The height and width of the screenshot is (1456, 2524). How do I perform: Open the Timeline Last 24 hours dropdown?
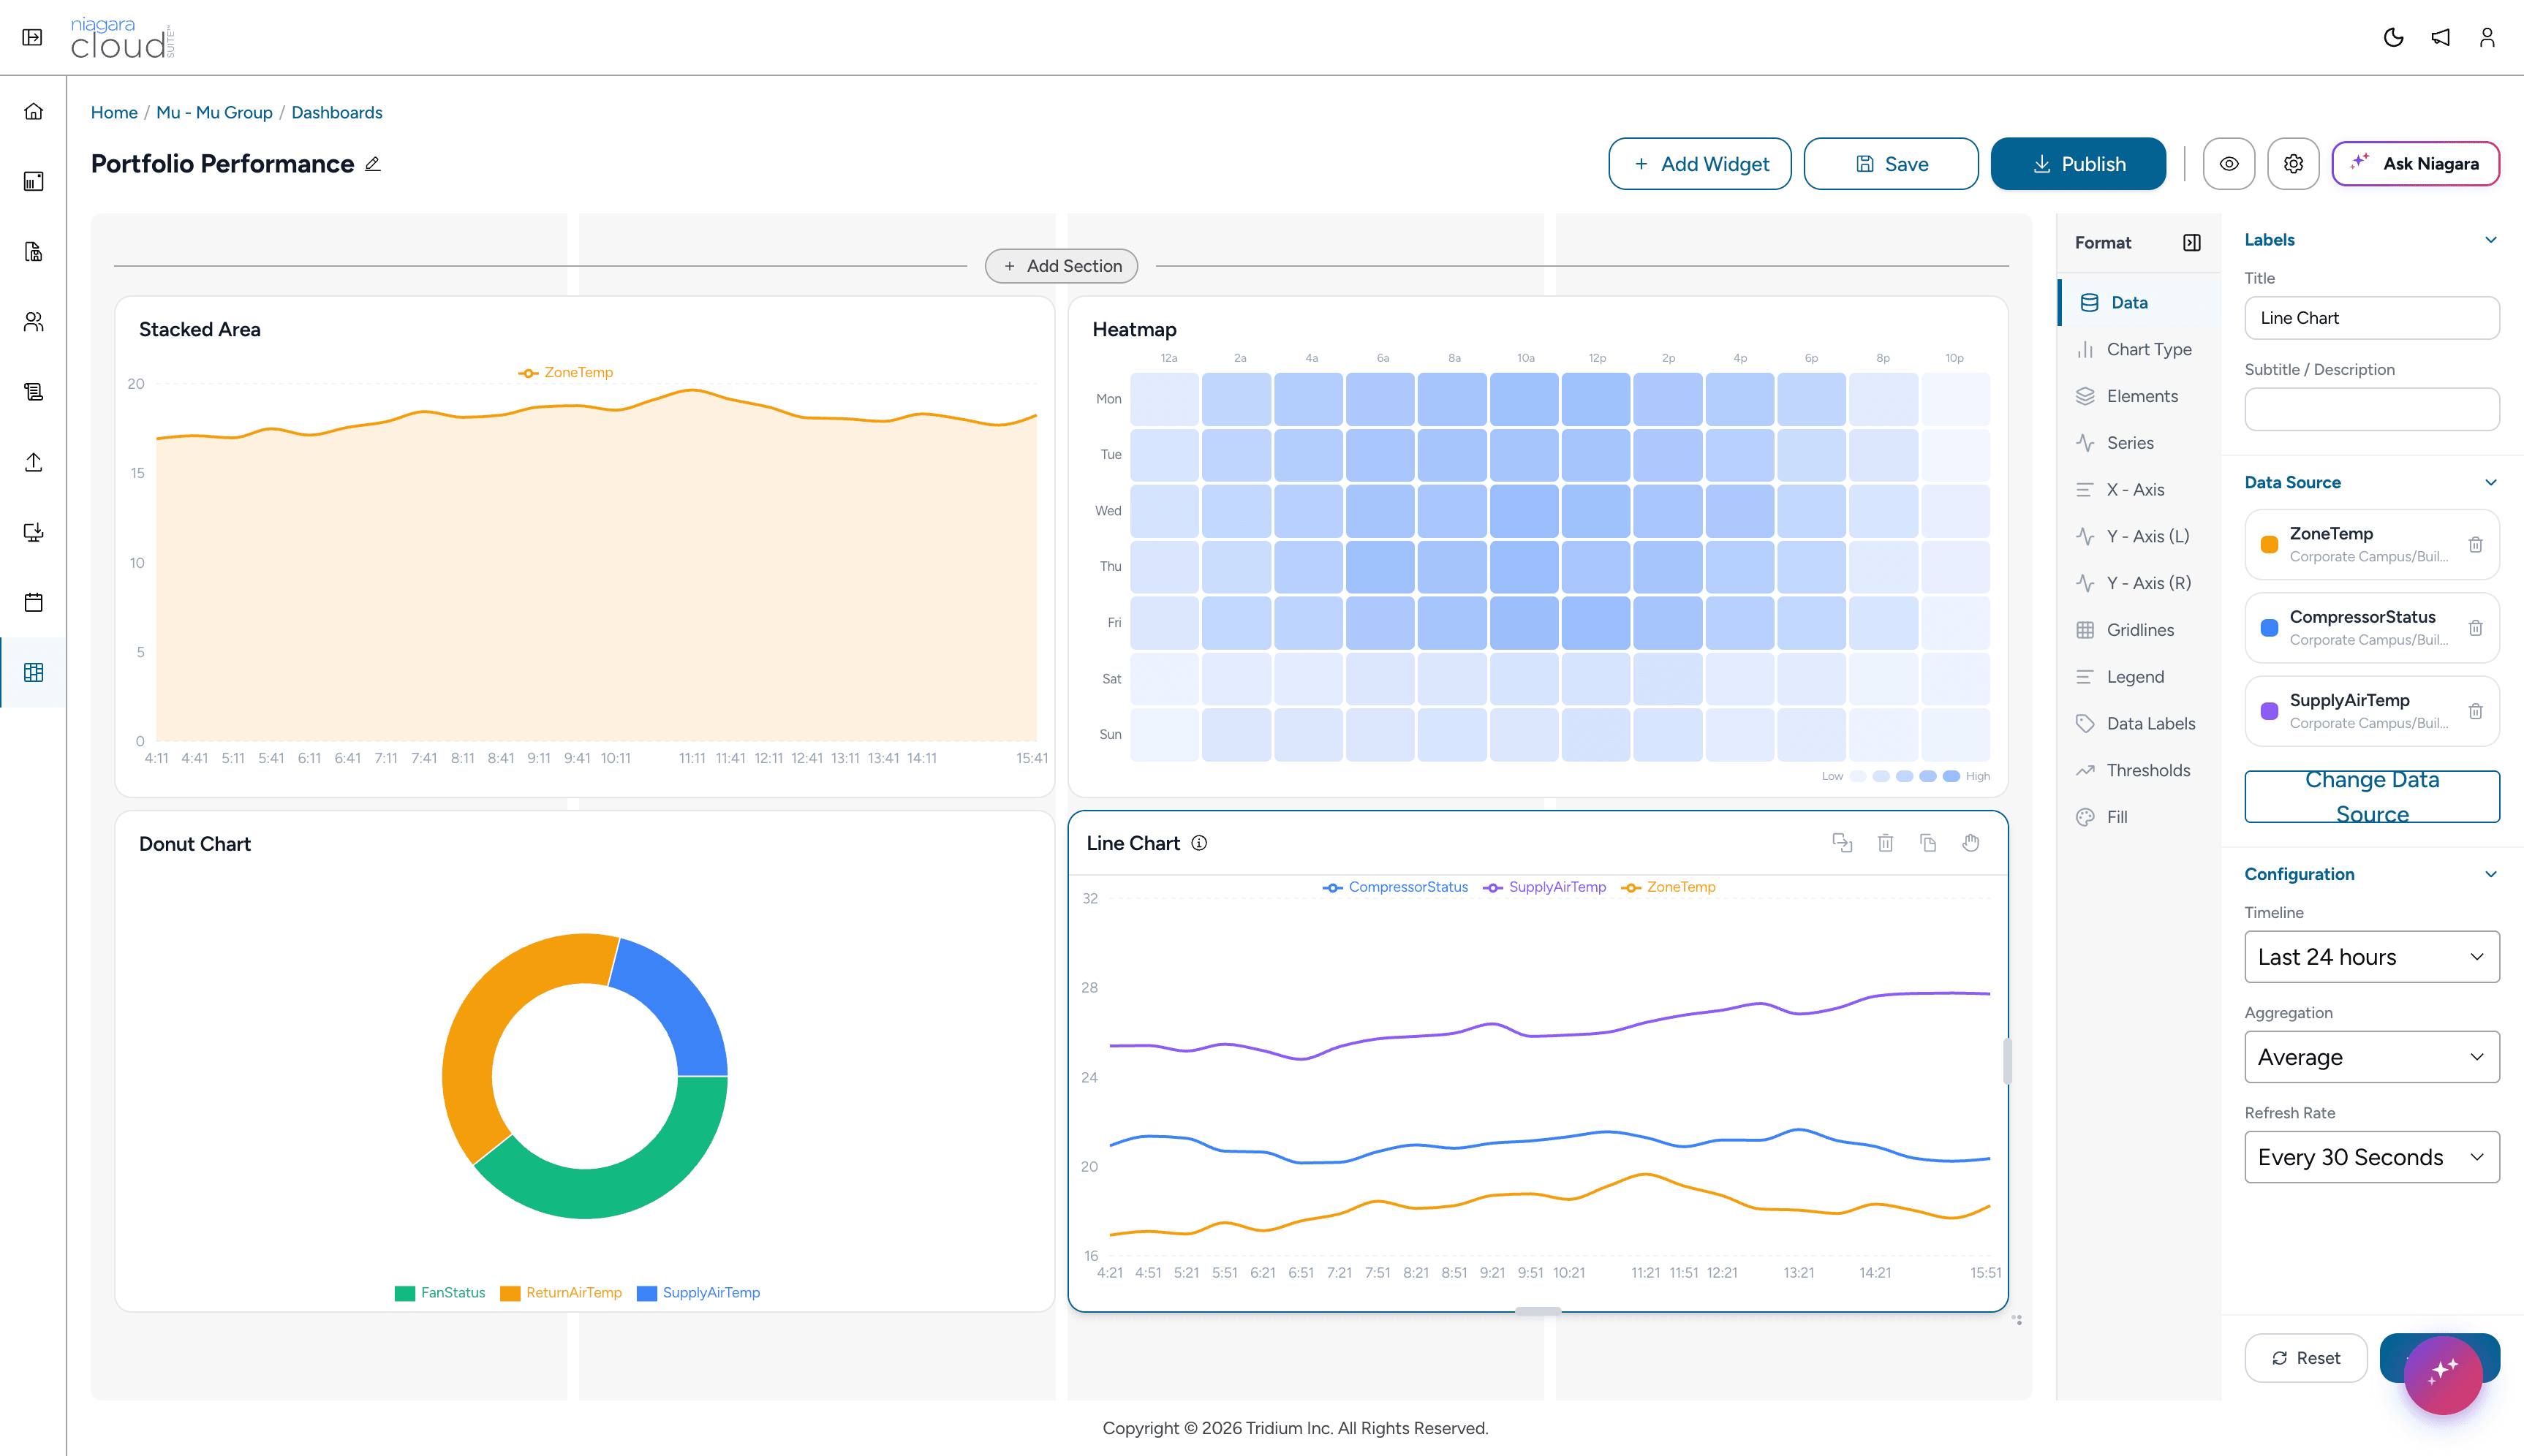[2372, 957]
